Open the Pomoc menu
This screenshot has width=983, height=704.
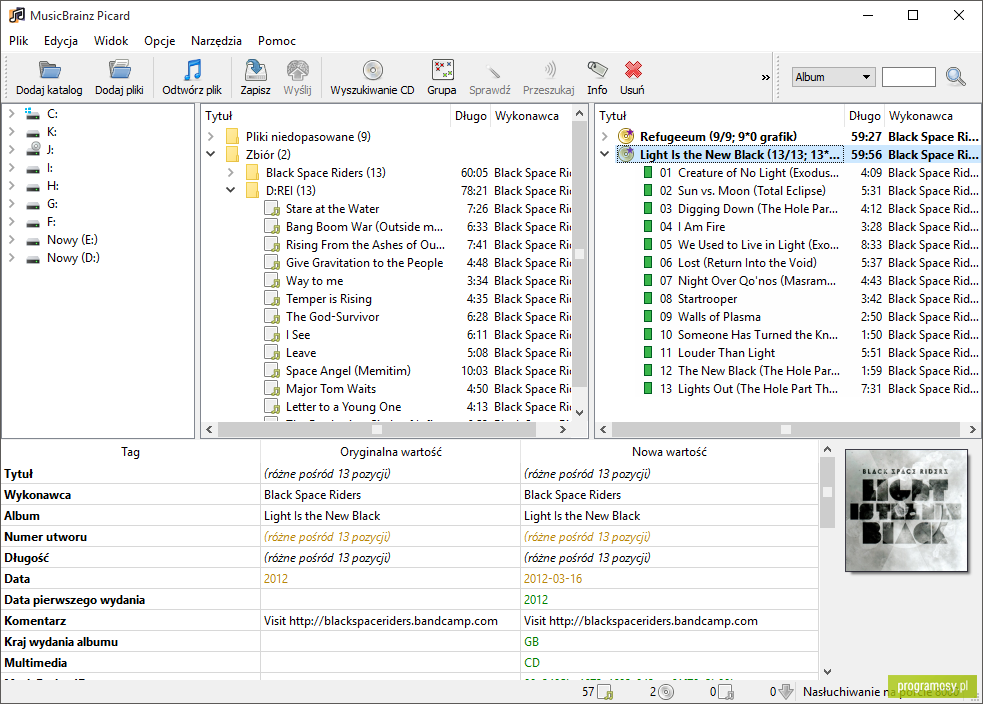[x=276, y=41]
